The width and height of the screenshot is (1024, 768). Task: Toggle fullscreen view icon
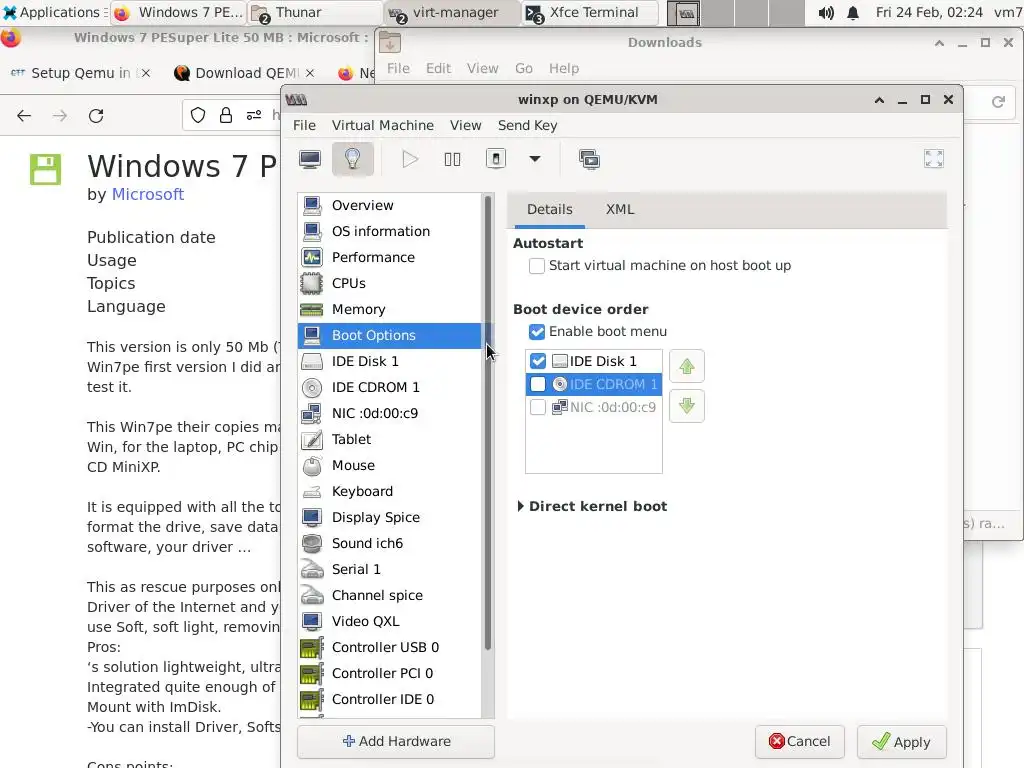pyautogui.click(x=934, y=159)
